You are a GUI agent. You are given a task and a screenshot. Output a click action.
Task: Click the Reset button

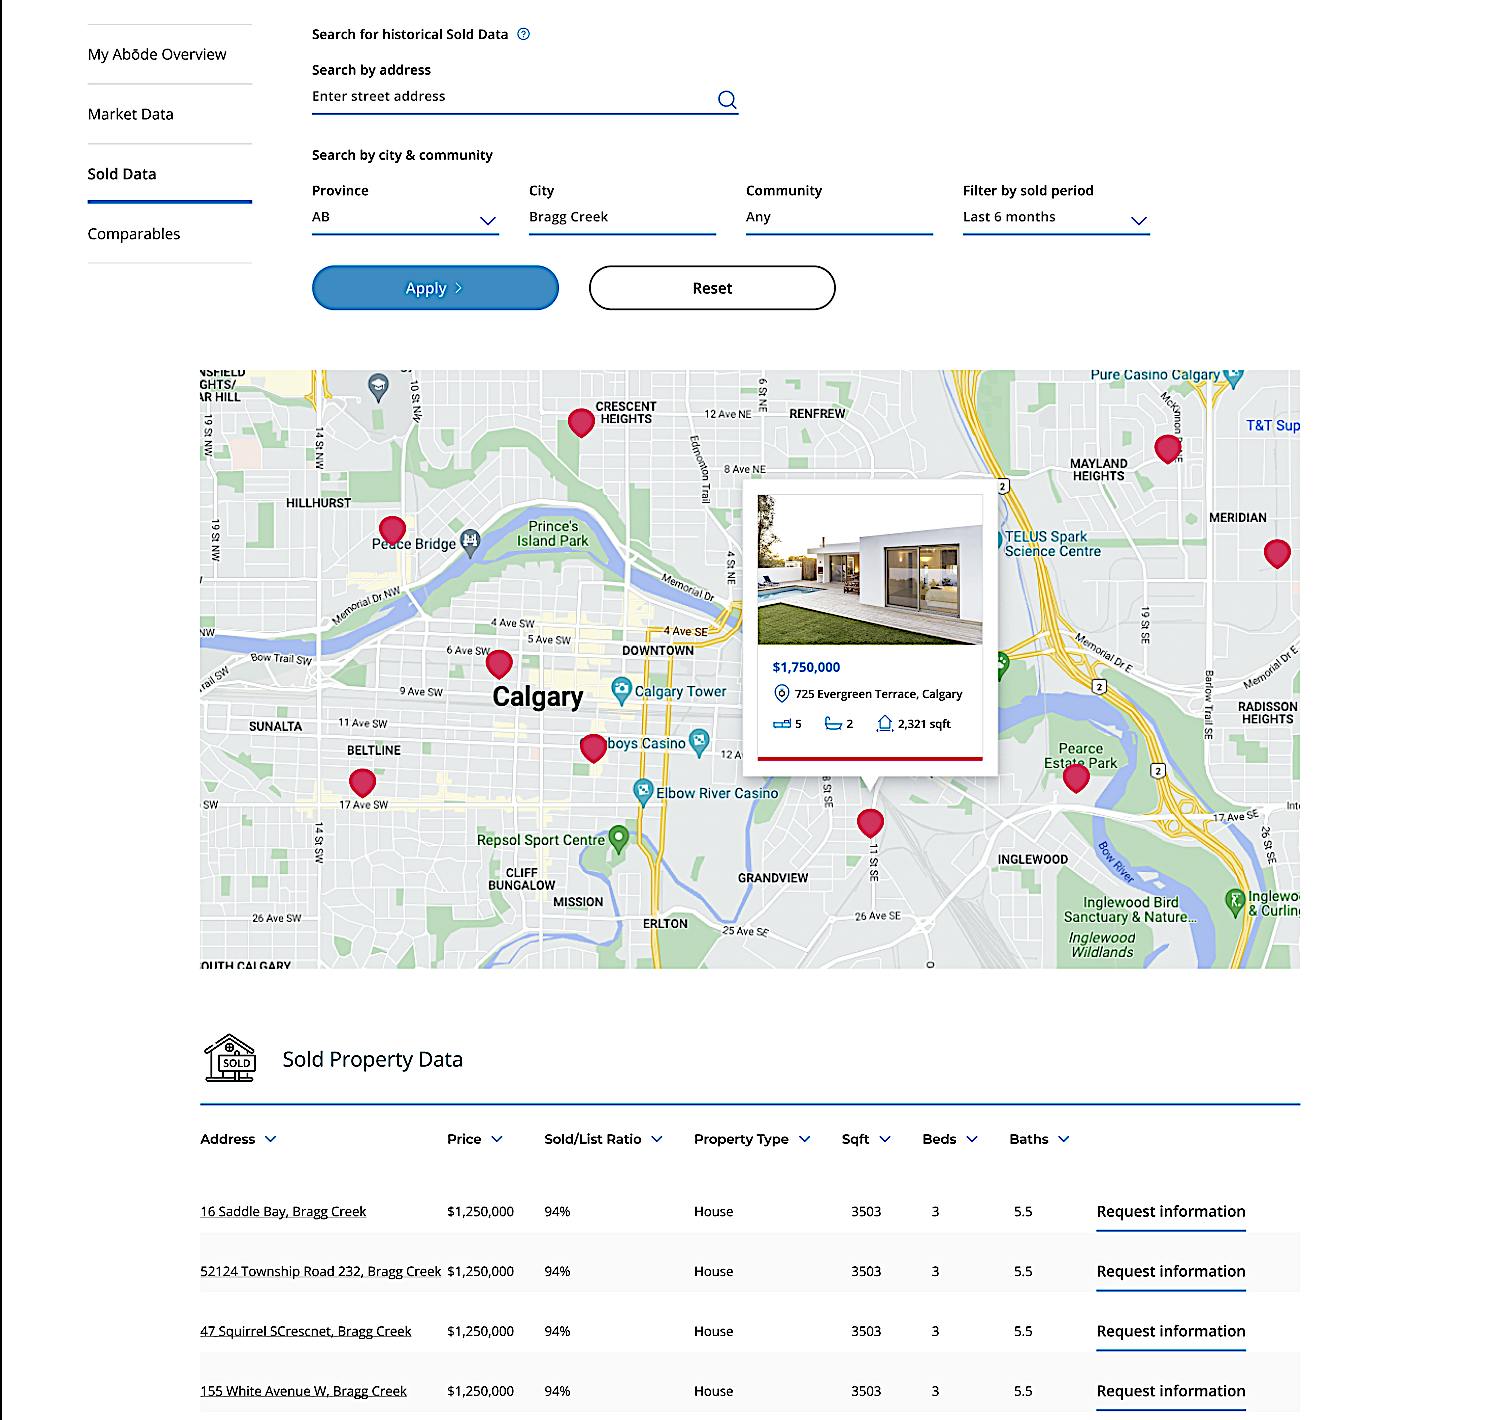pos(712,288)
